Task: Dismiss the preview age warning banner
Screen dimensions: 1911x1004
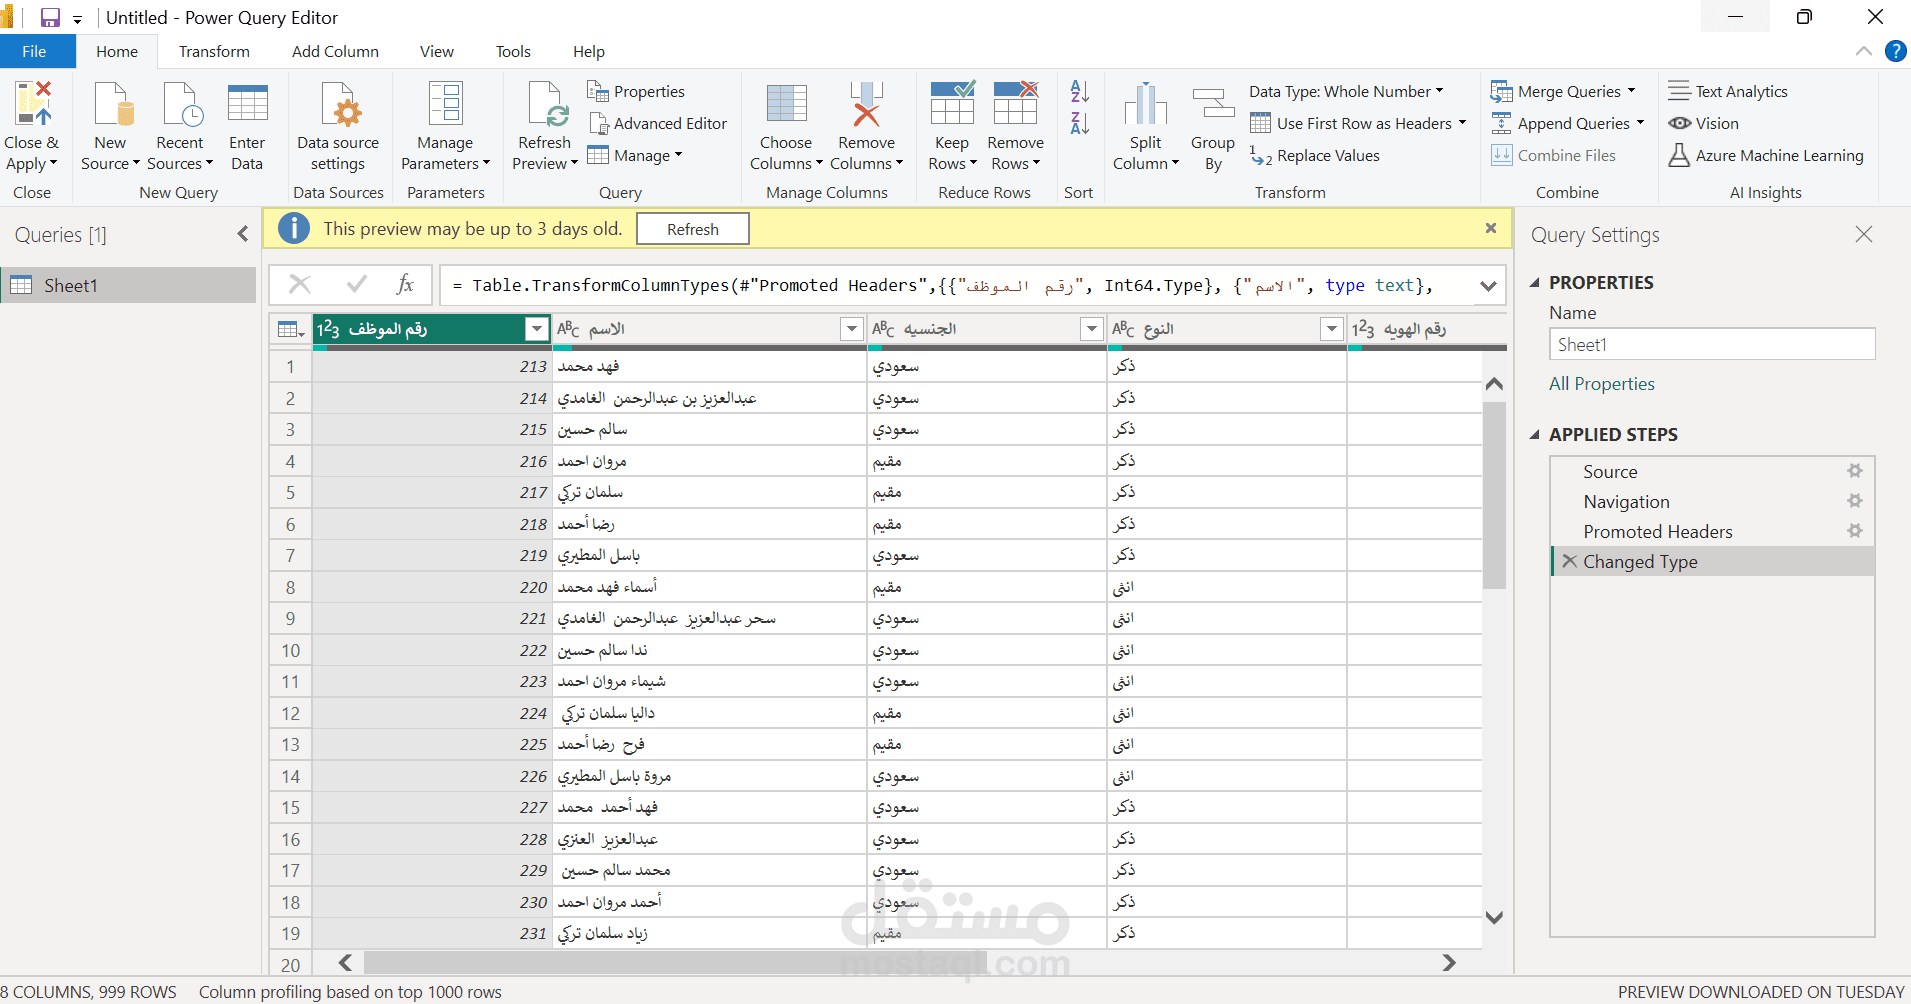Action: pos(1491,228)
